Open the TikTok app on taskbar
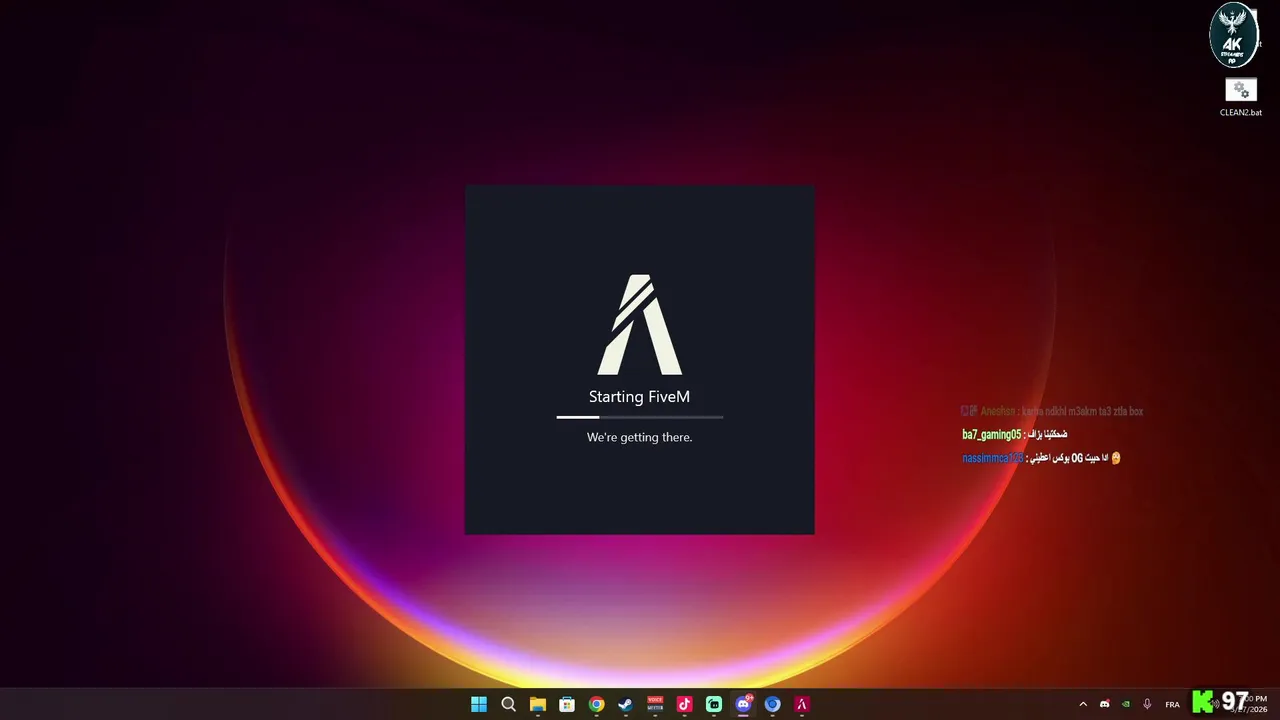1280x720 pixels. 684,704
